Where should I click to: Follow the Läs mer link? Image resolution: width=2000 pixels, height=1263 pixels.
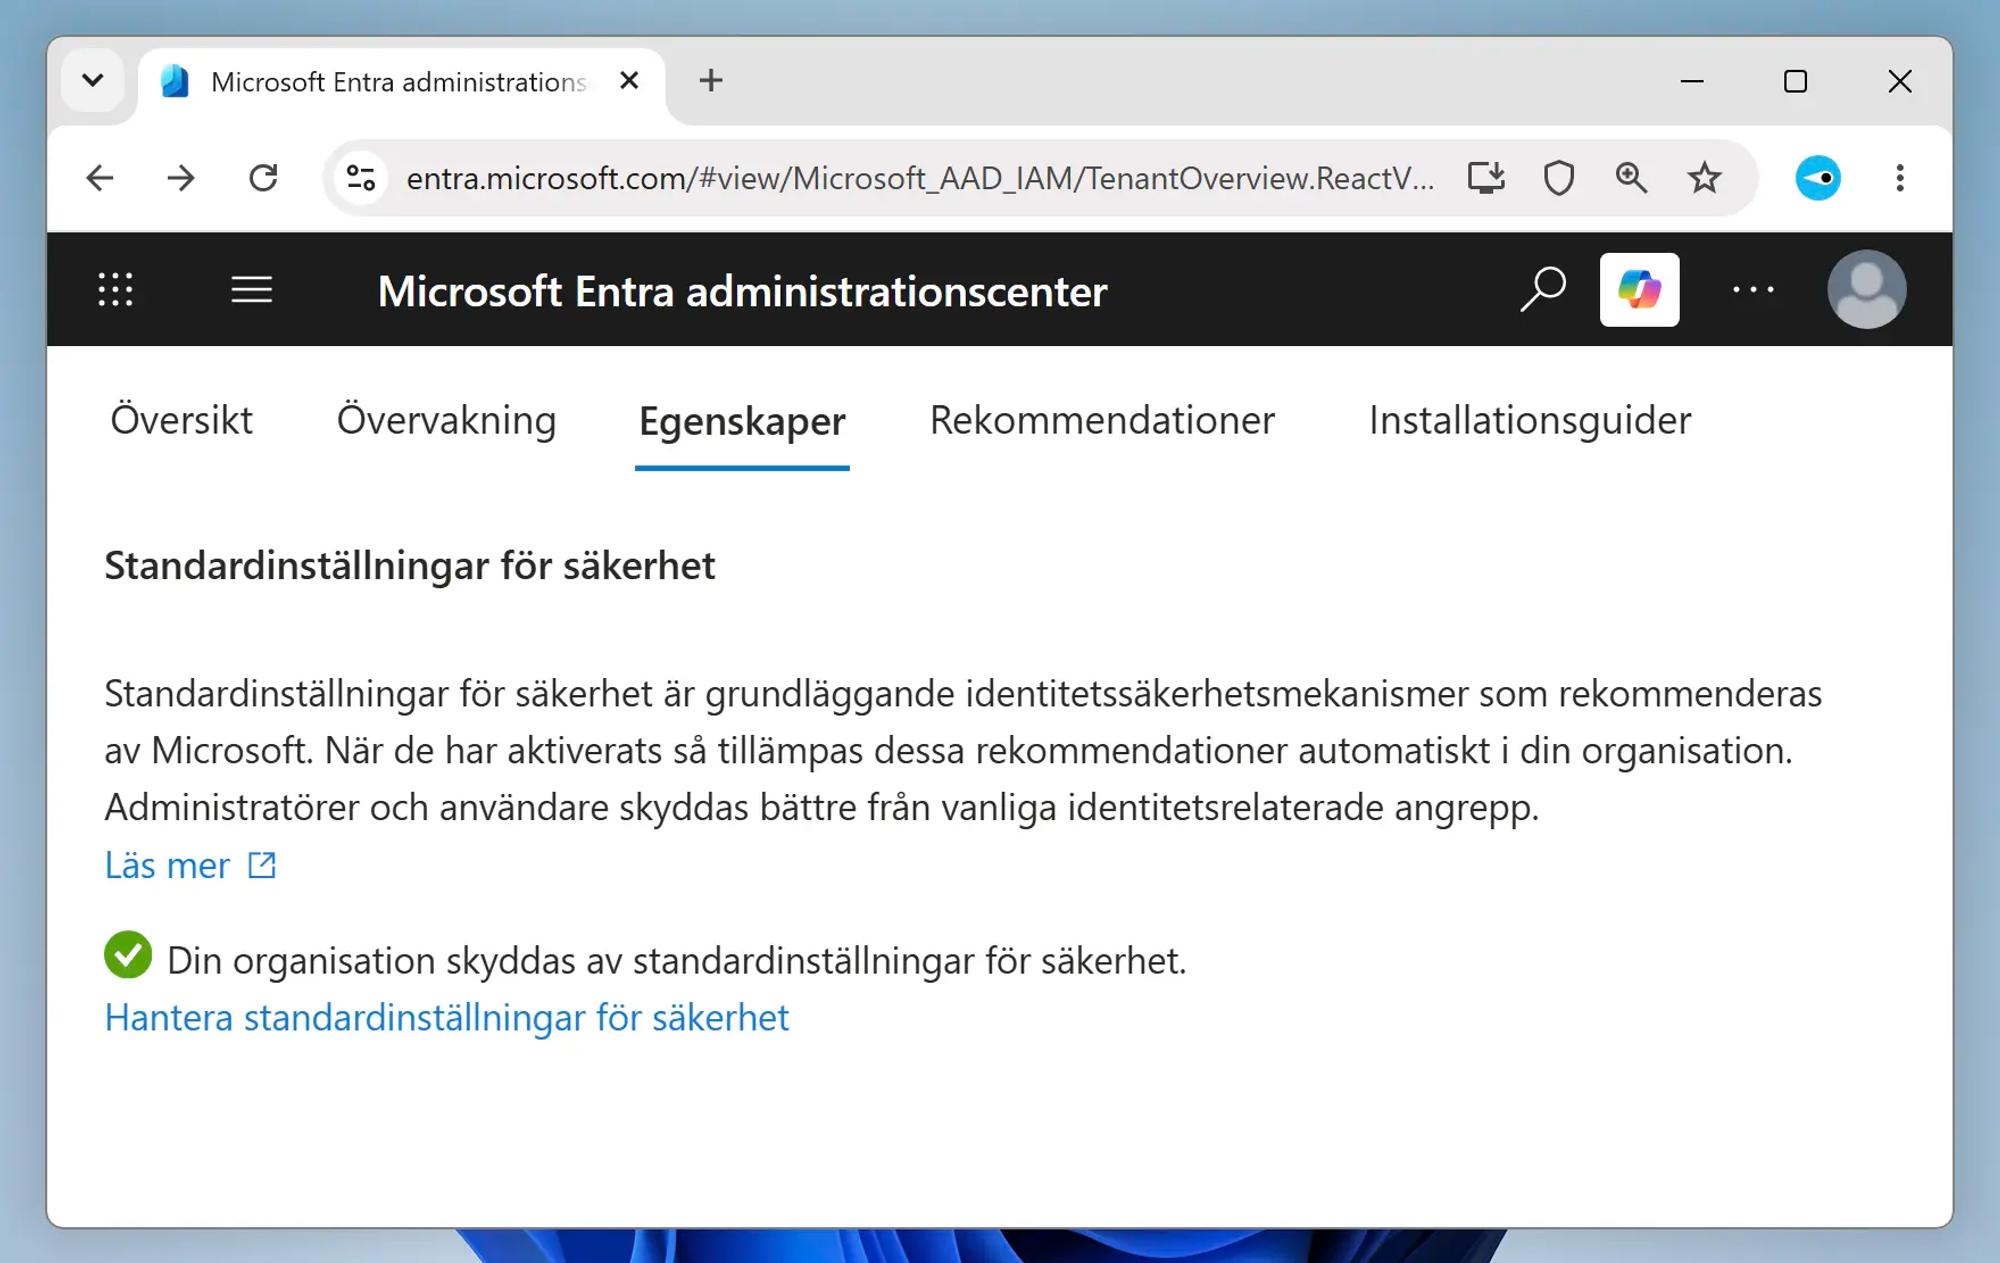[190, 865]
